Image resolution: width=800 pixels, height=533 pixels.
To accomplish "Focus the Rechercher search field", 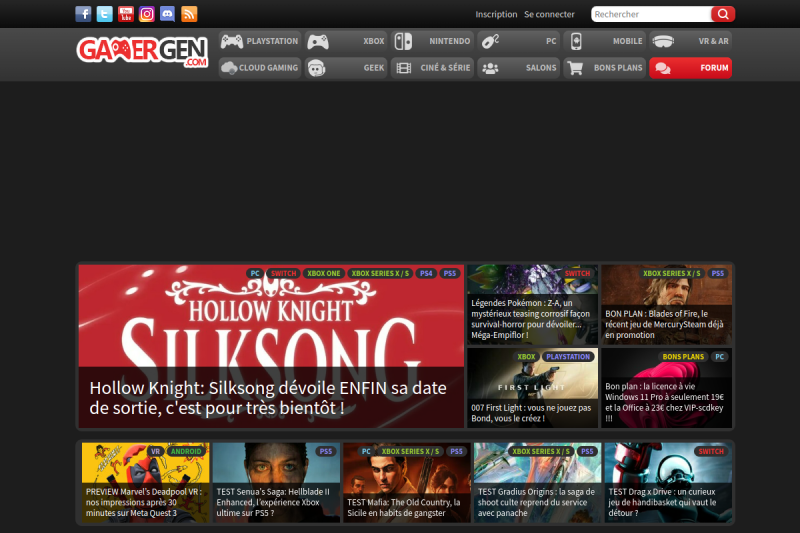I will coord(651,14).
